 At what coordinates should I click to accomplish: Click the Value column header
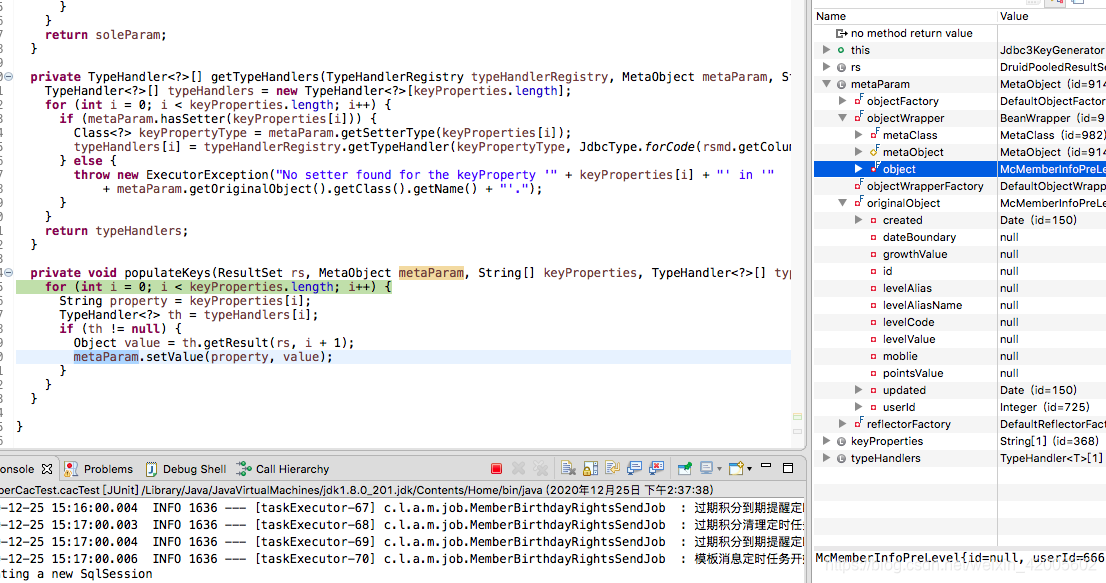point(1052,16)
